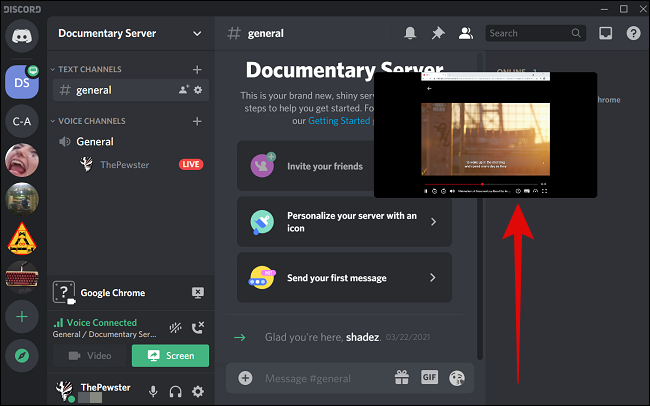Expand the Documentary Server dropdown menu
This screenshot has width=650, height=406.
click(197, 33)
